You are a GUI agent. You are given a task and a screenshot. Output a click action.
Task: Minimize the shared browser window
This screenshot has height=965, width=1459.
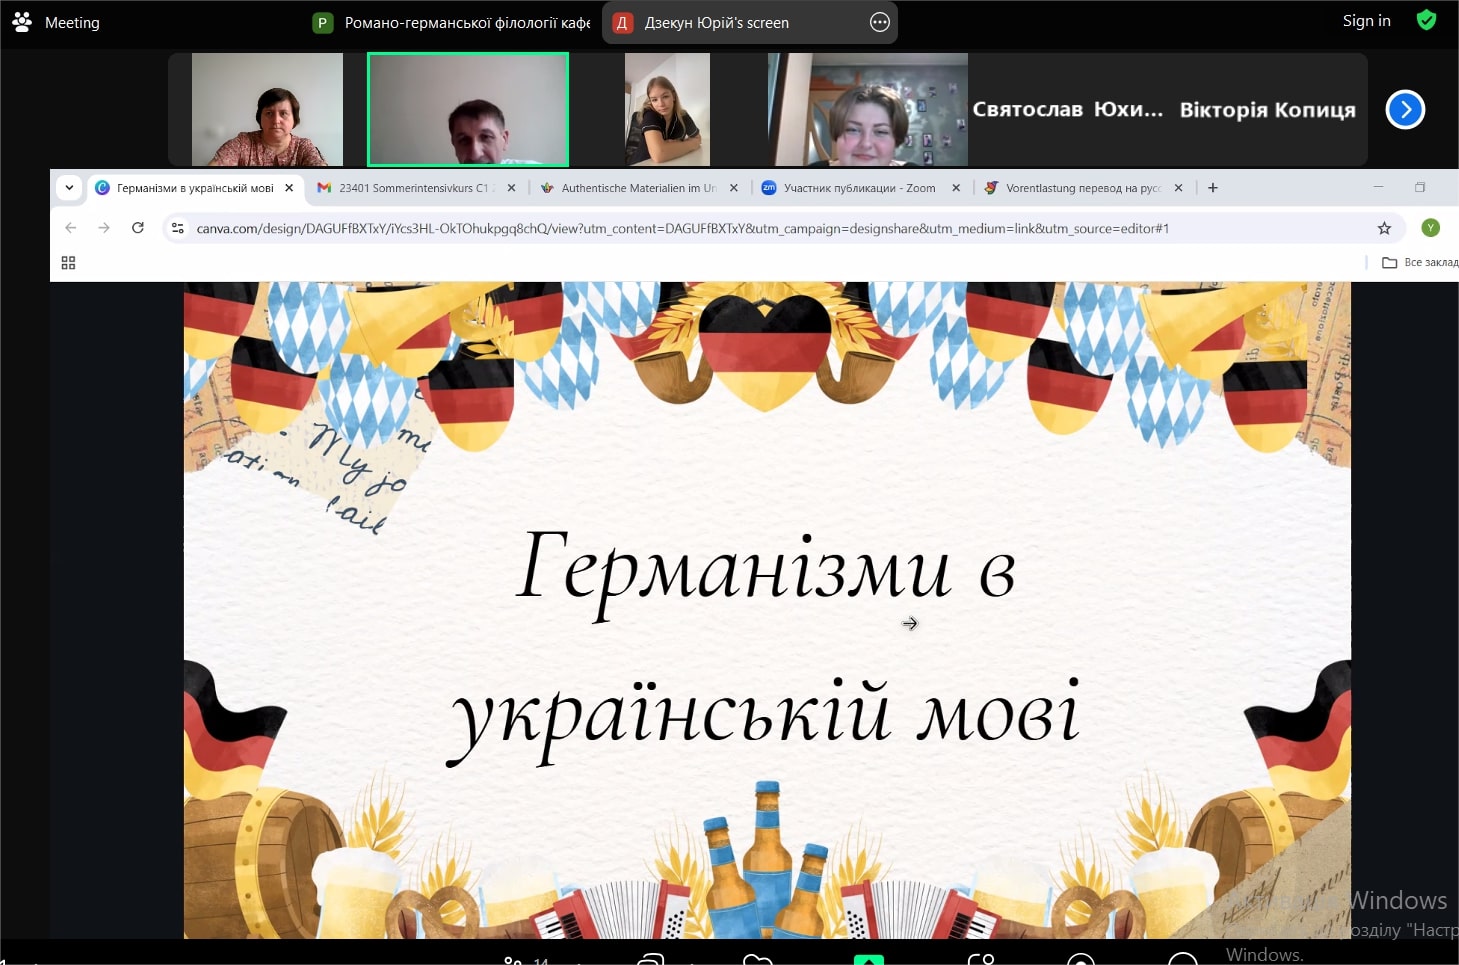pyautogui.click(x=1378, y=187)
